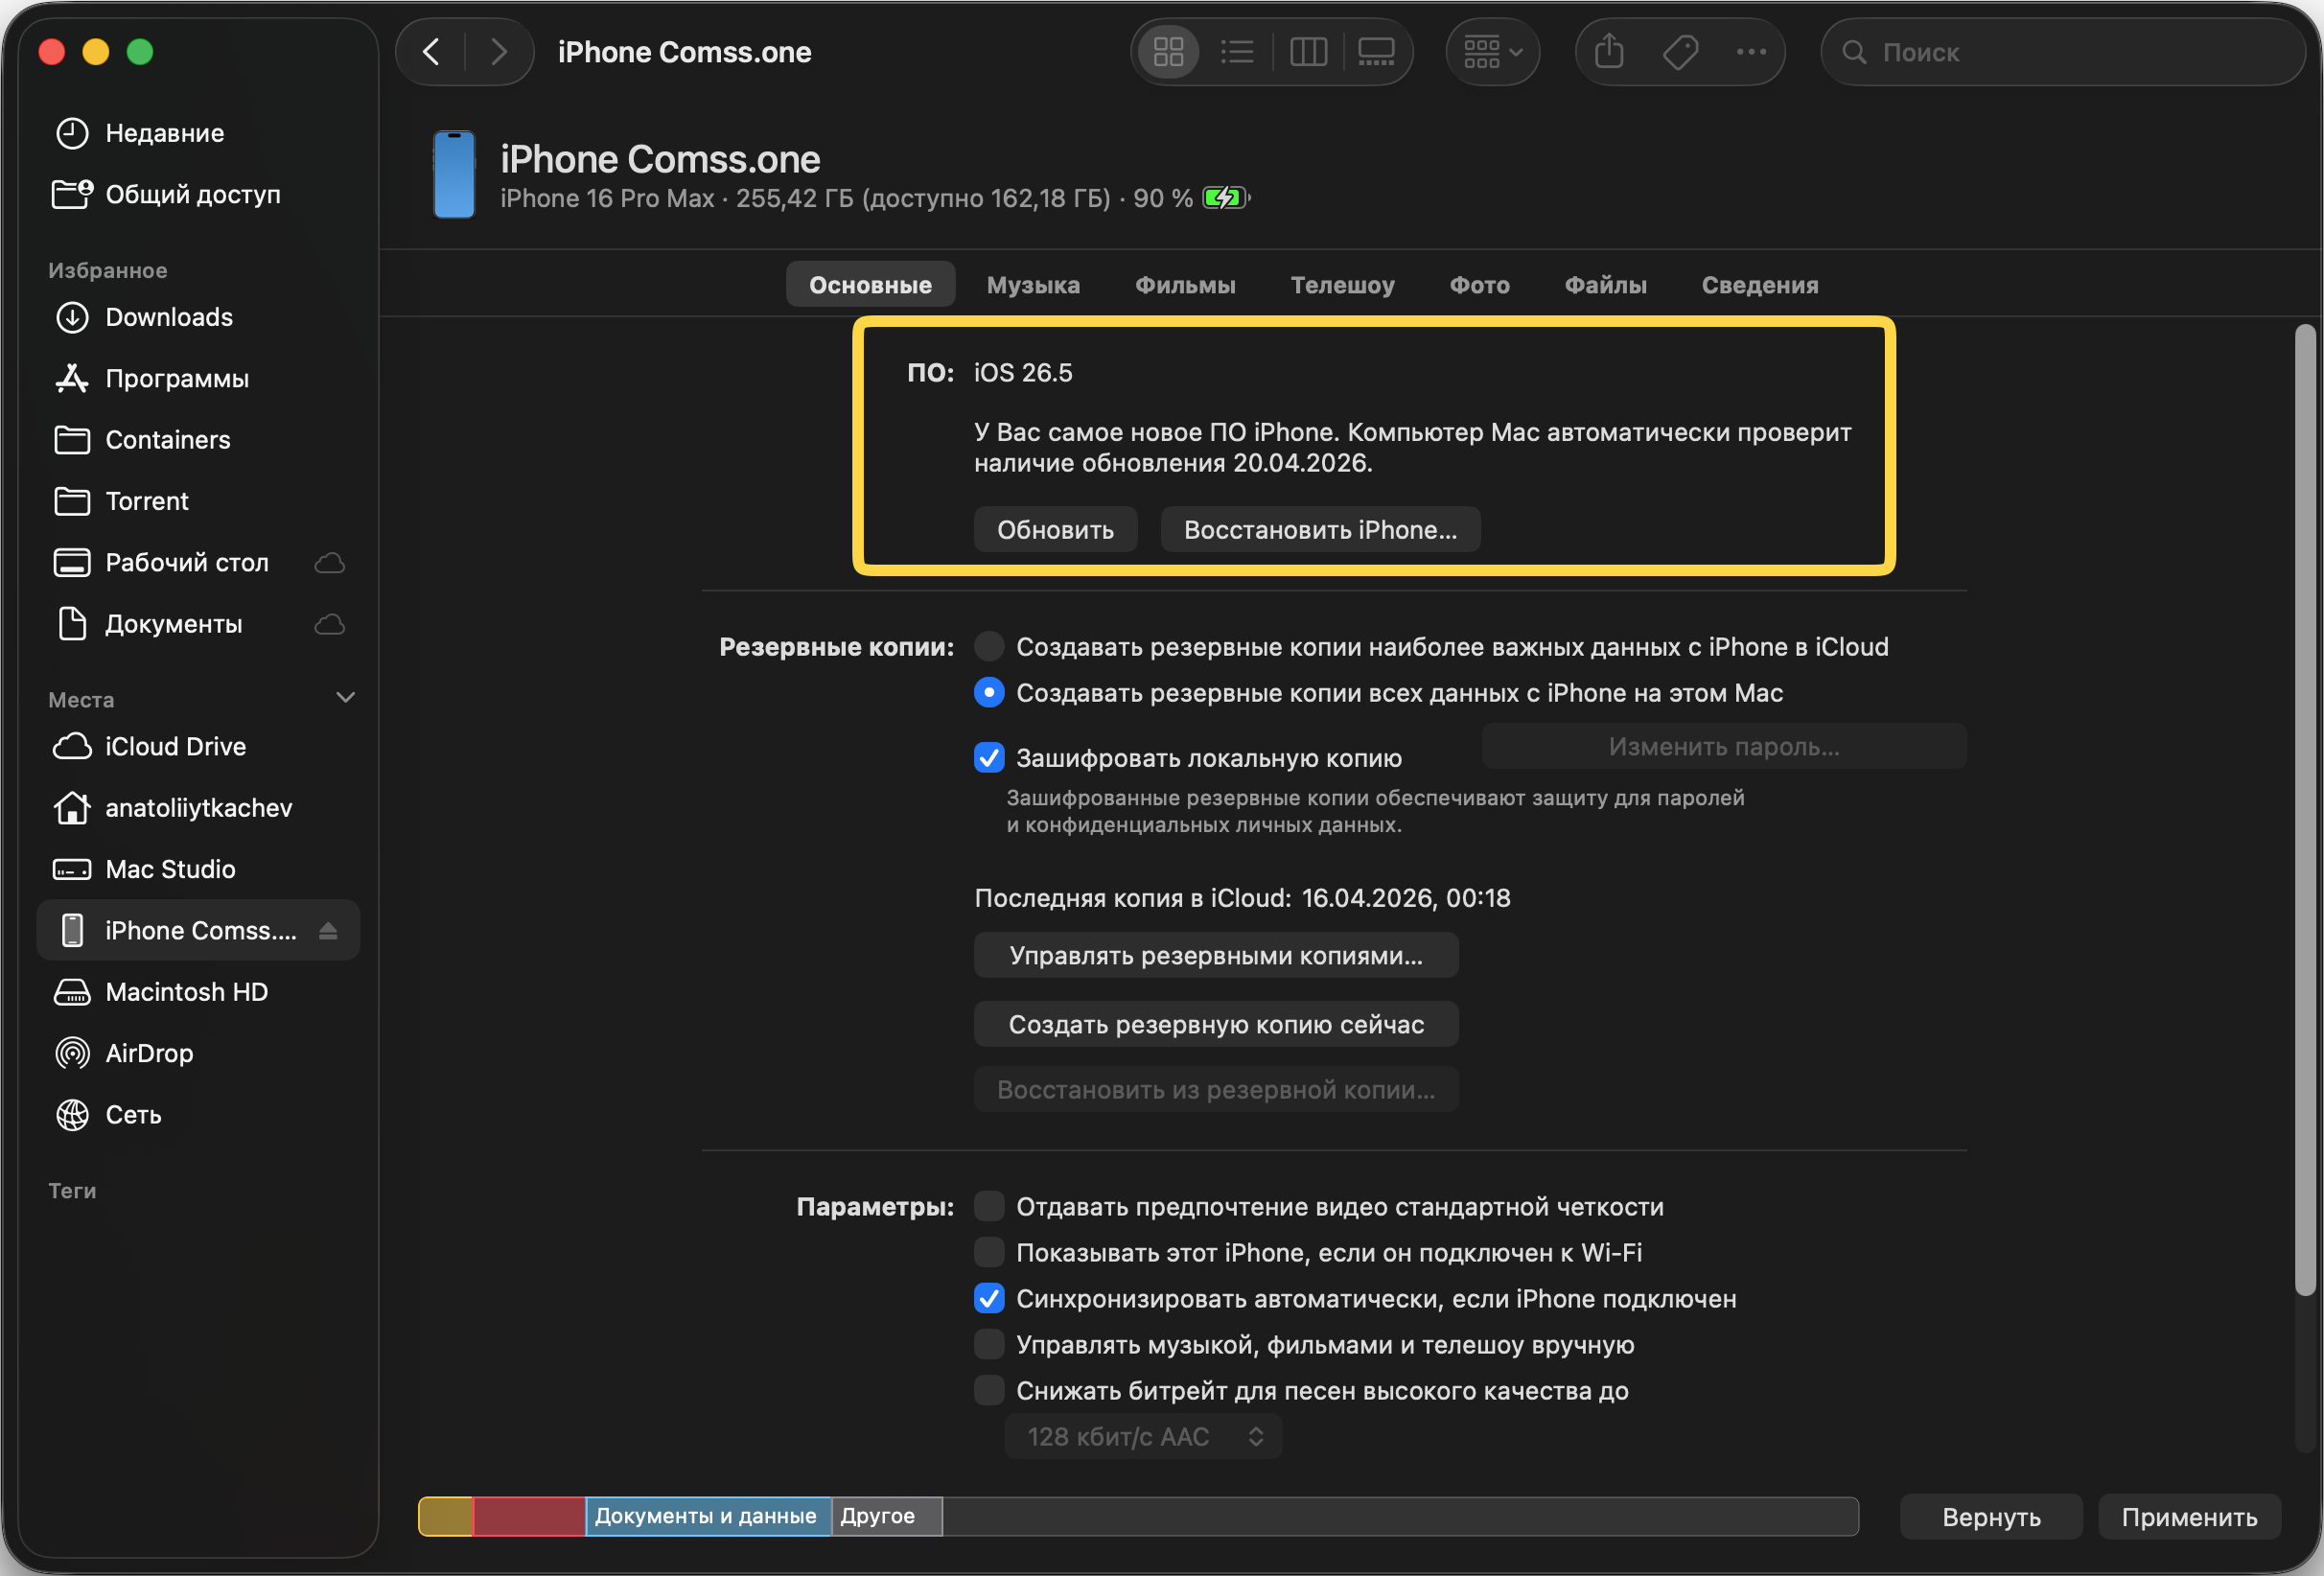Check 'Управлять музыкой, фильмами и телешоу вручную'
The height and width of the screenshot is (1576, 2324).
click(989, 1344)
